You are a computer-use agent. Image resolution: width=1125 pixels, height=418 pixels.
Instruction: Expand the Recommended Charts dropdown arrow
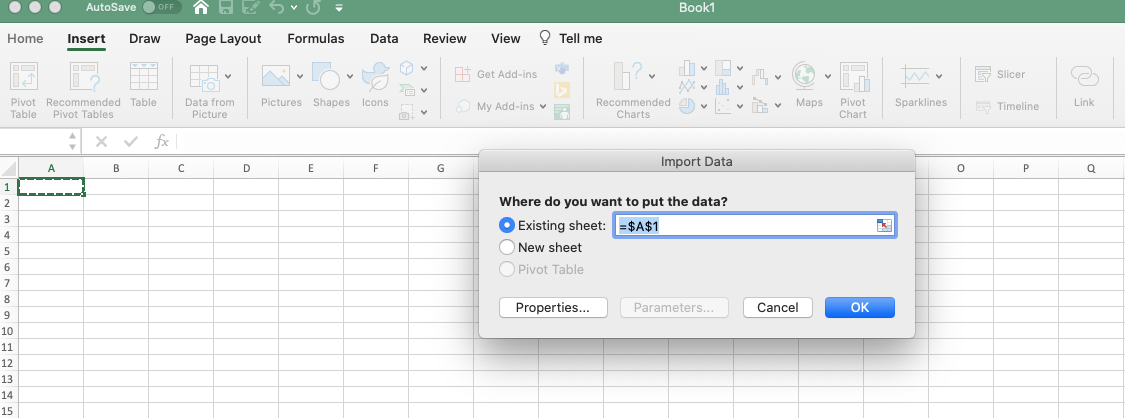pos(652,76)
